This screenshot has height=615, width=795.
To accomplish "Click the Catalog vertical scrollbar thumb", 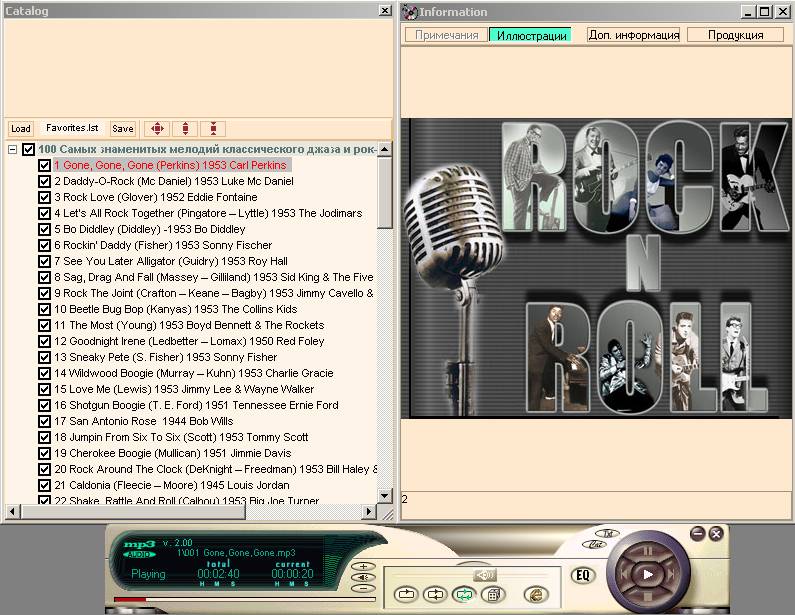I will (x=385, y=193).
